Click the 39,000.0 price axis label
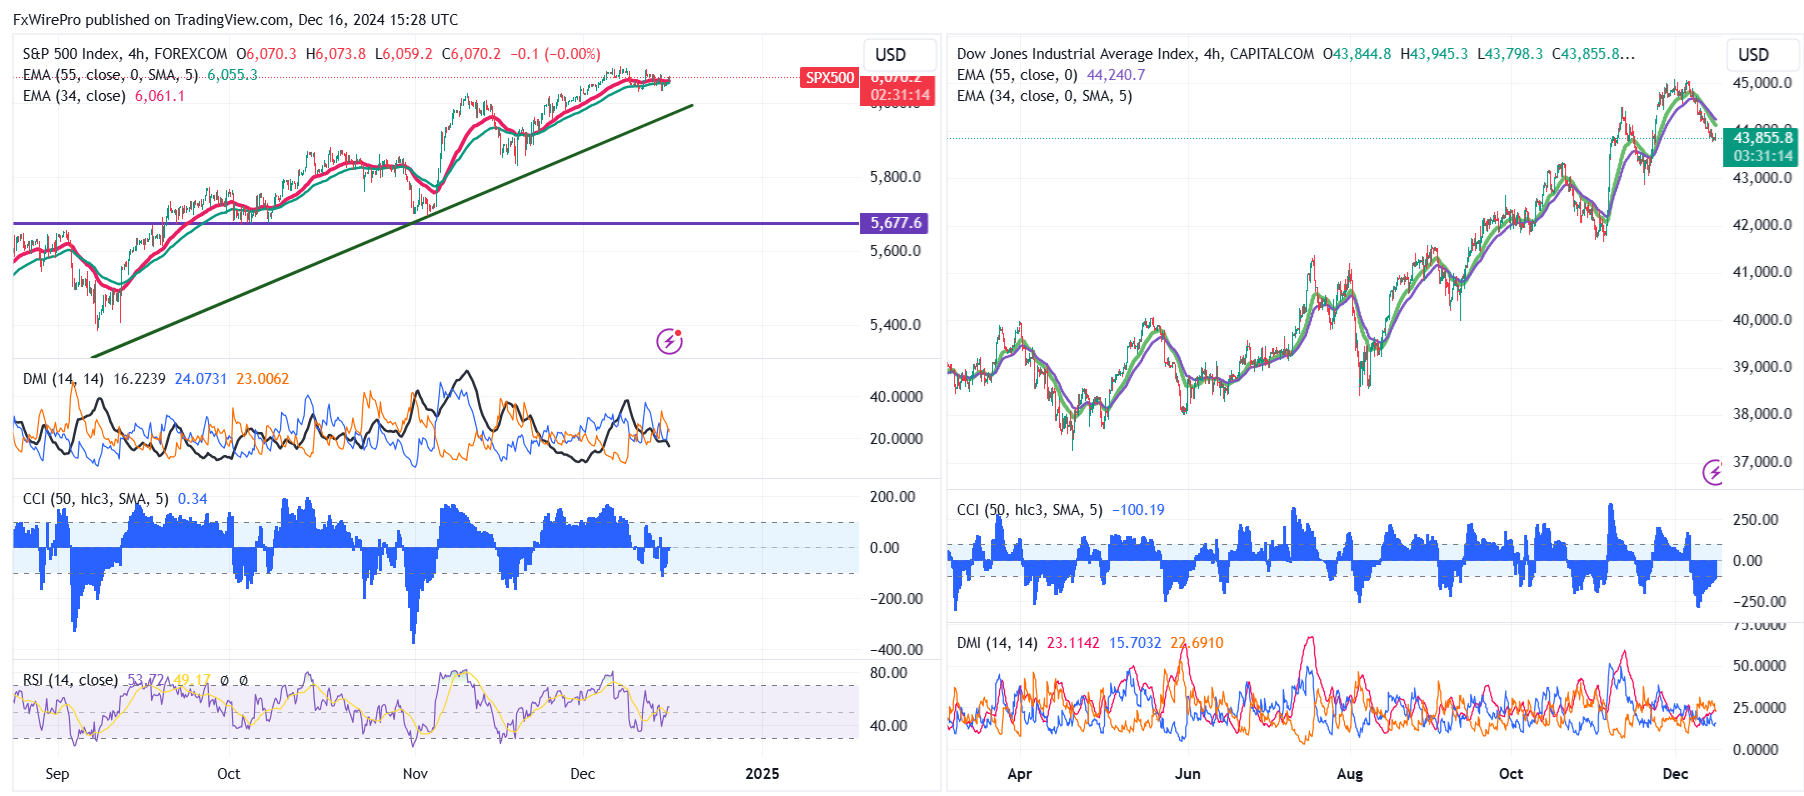This screenshot has width=1804, height=796. [1762, 367]
